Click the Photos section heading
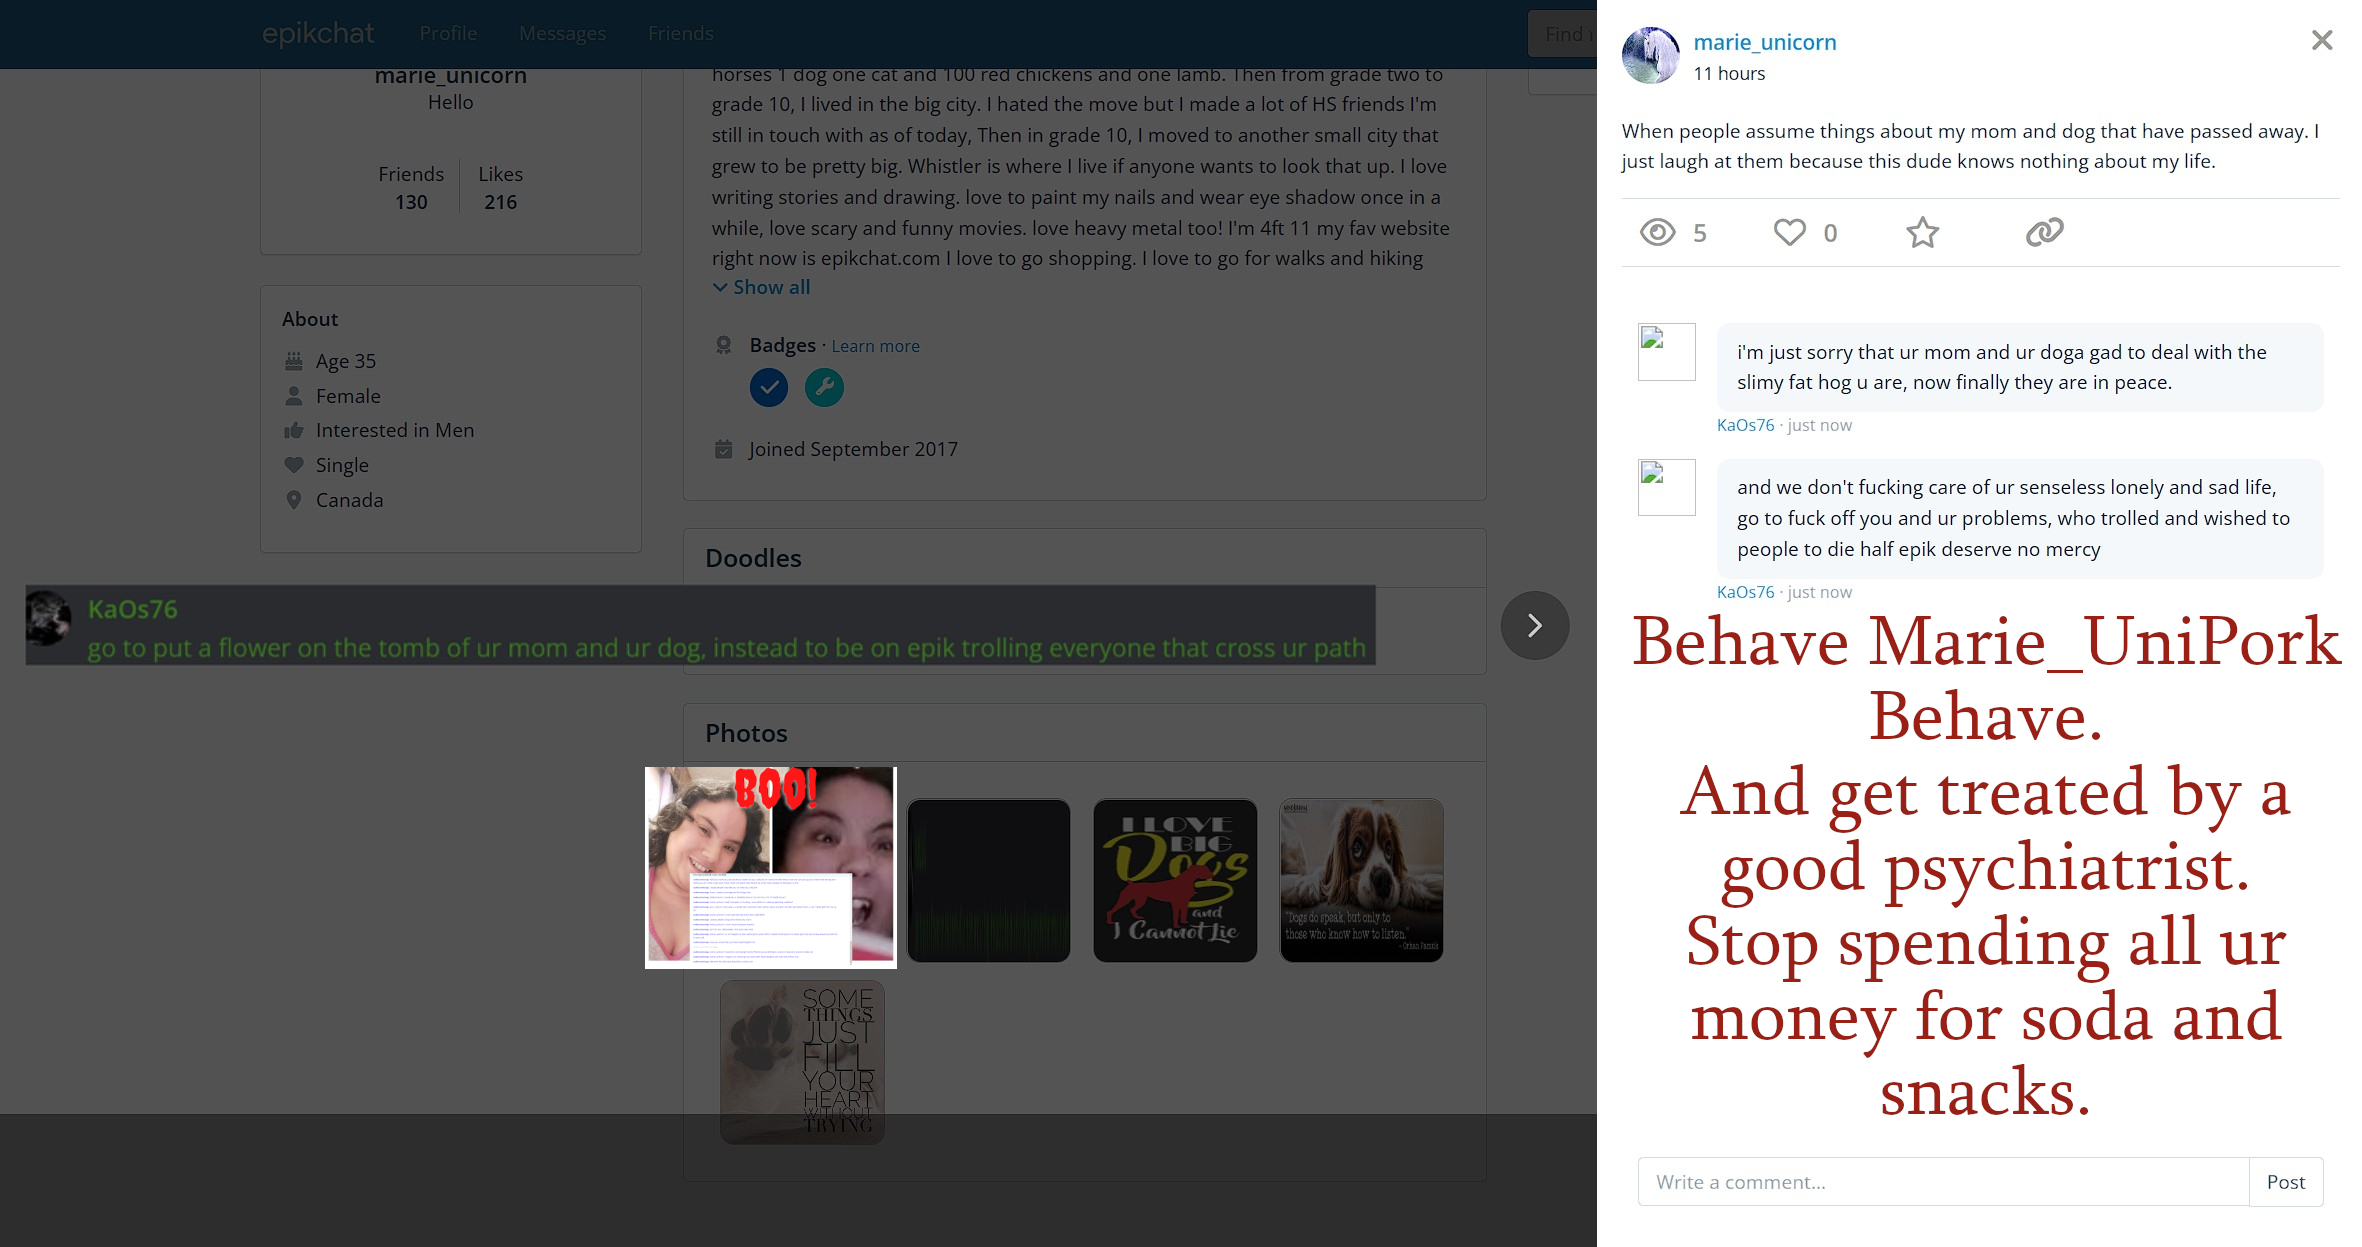2362x1247 pixels. [746, 733]
